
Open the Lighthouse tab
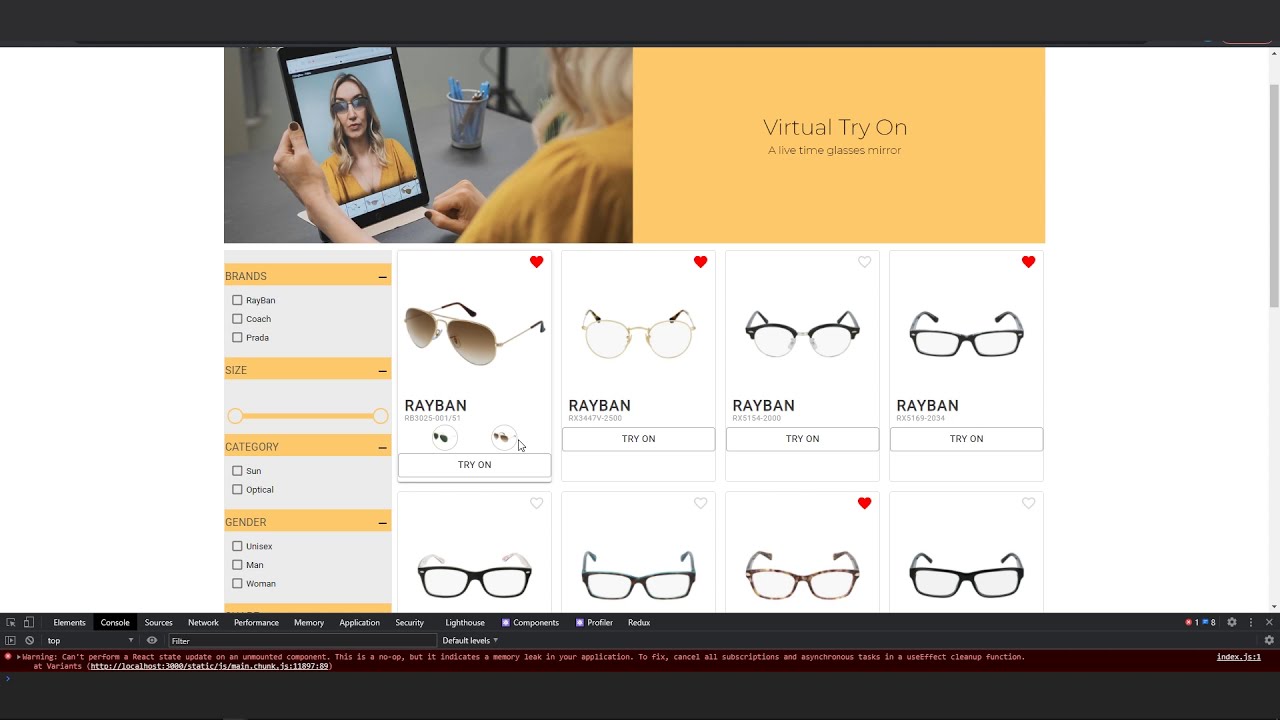point(465,622)
